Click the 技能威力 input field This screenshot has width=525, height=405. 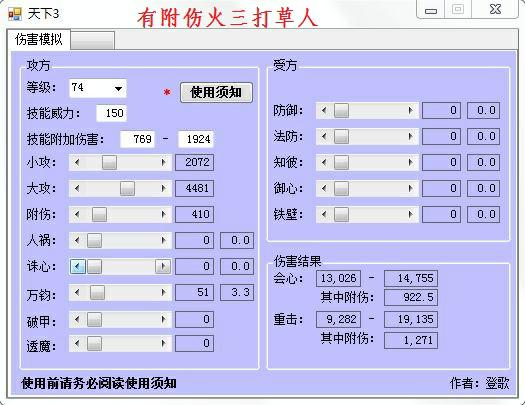(111, 113)
